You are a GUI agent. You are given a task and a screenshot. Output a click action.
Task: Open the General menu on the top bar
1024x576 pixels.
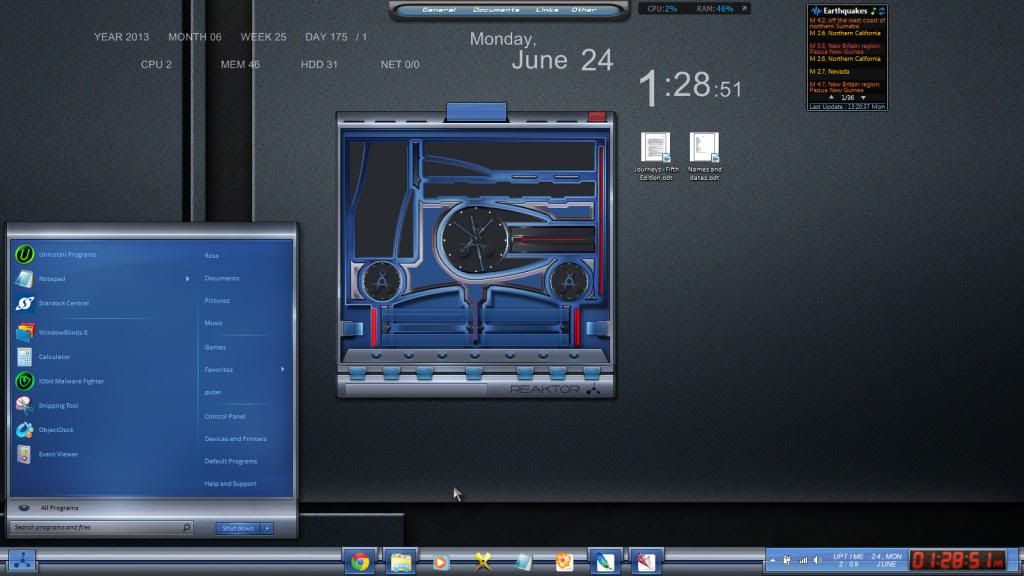click(439, 10)
